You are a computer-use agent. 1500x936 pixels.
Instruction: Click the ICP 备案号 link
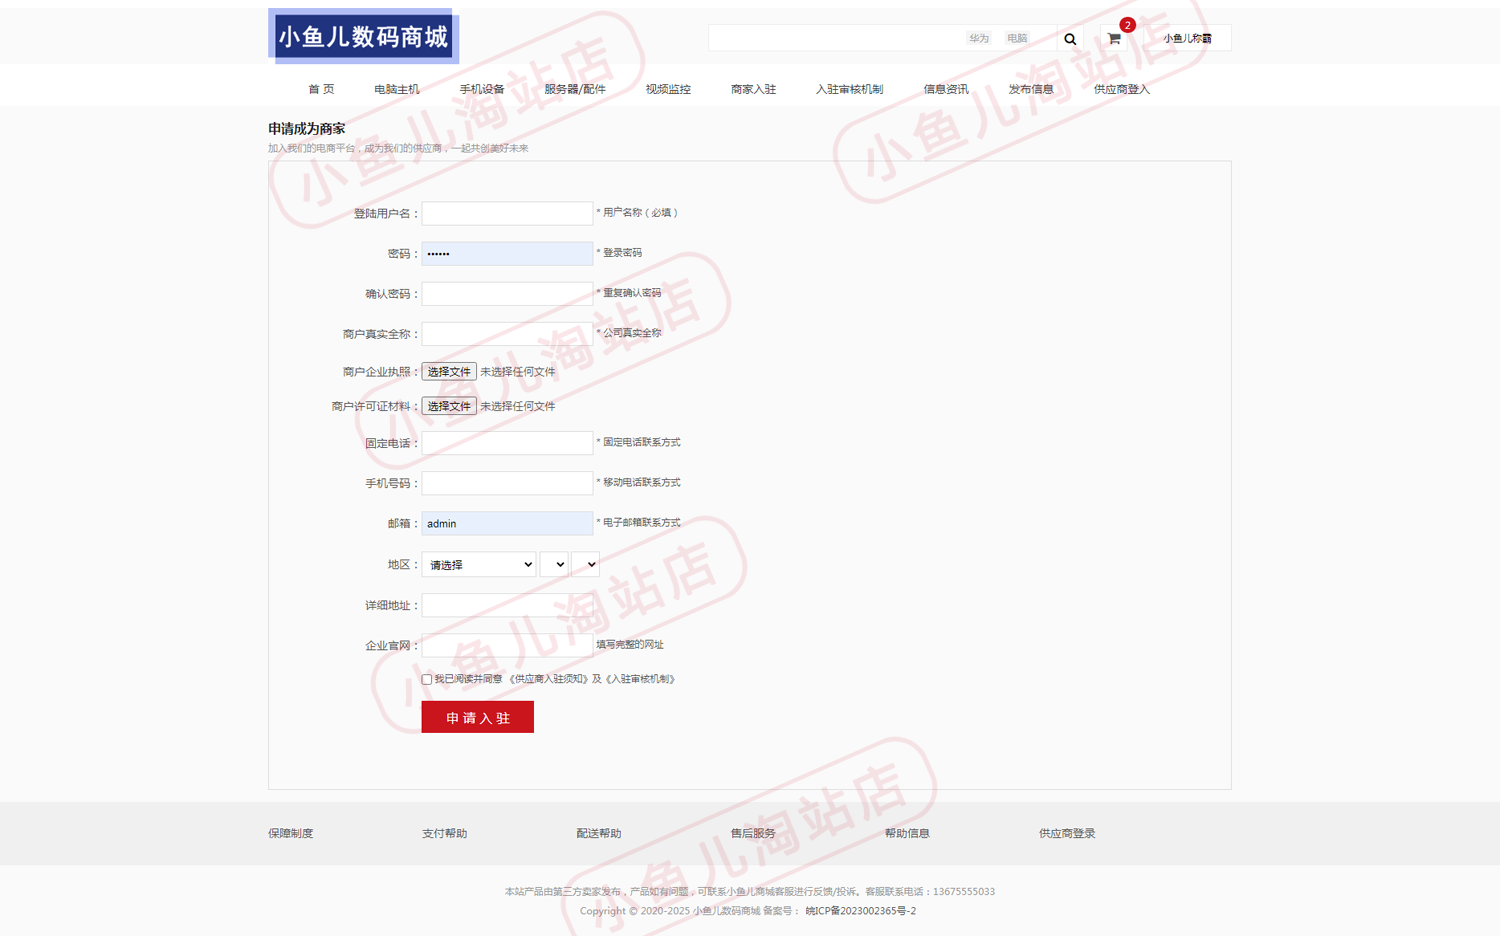click(x=861, y=911)
